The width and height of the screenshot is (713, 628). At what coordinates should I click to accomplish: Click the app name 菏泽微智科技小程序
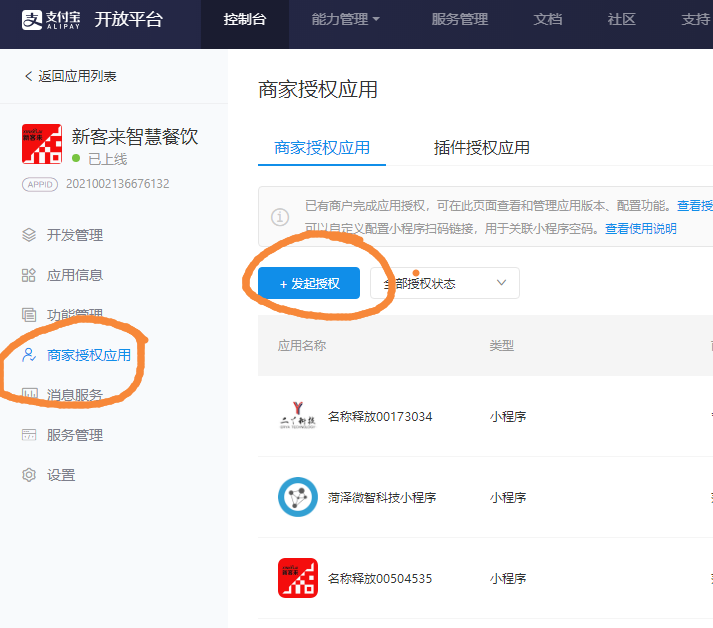point(382,497)
